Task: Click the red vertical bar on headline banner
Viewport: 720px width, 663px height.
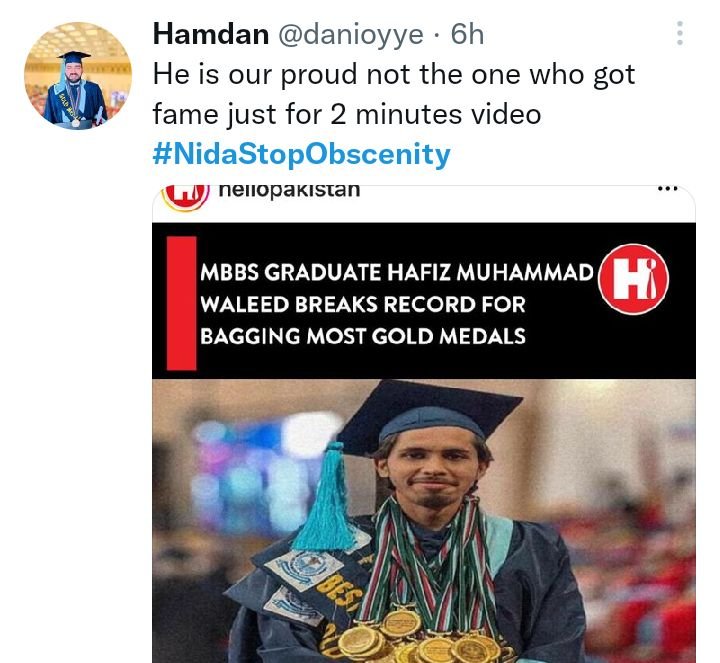Action: [181, 303]
